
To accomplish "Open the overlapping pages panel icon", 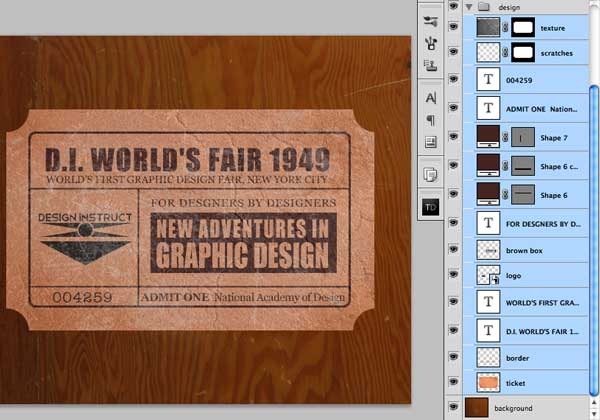I will 431,174.
